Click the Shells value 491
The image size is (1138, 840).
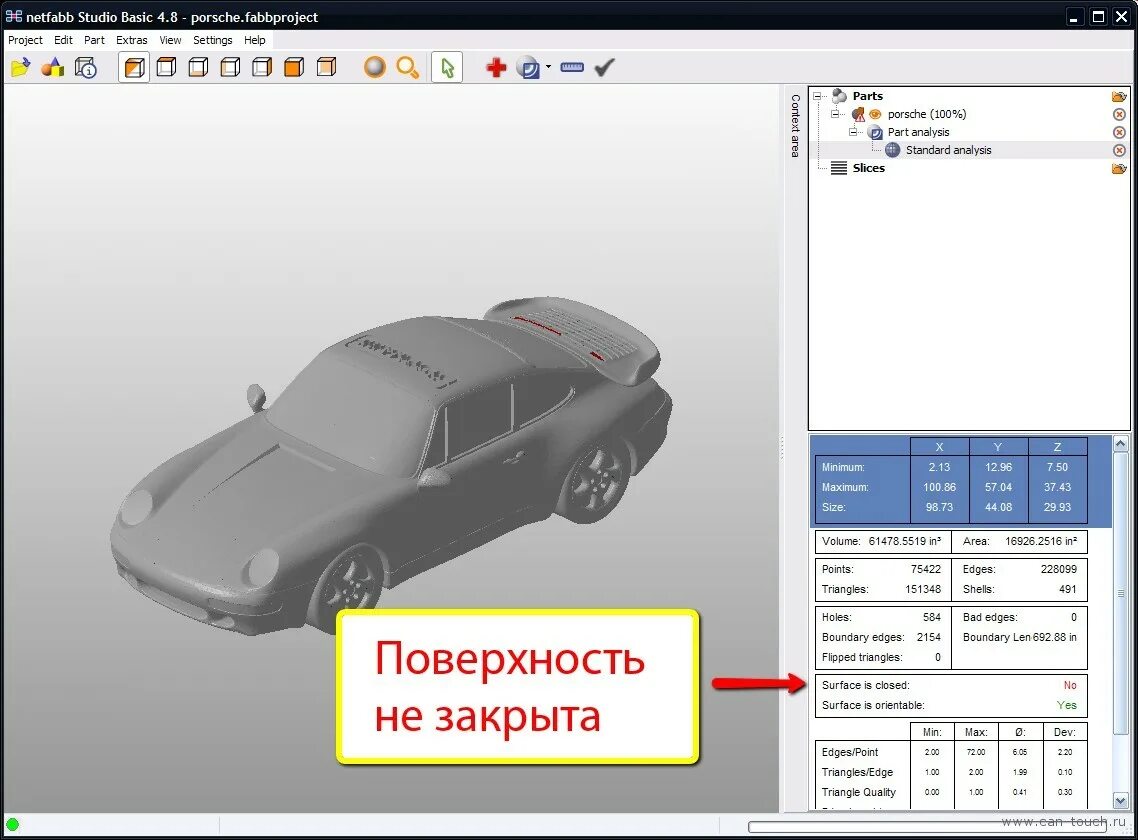click(1068, 589)
